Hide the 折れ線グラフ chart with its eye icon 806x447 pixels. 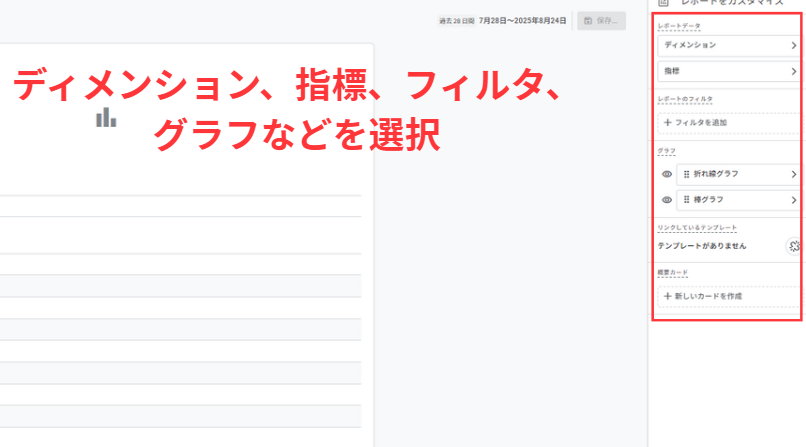pyautogui.click(x=666, y=174)
